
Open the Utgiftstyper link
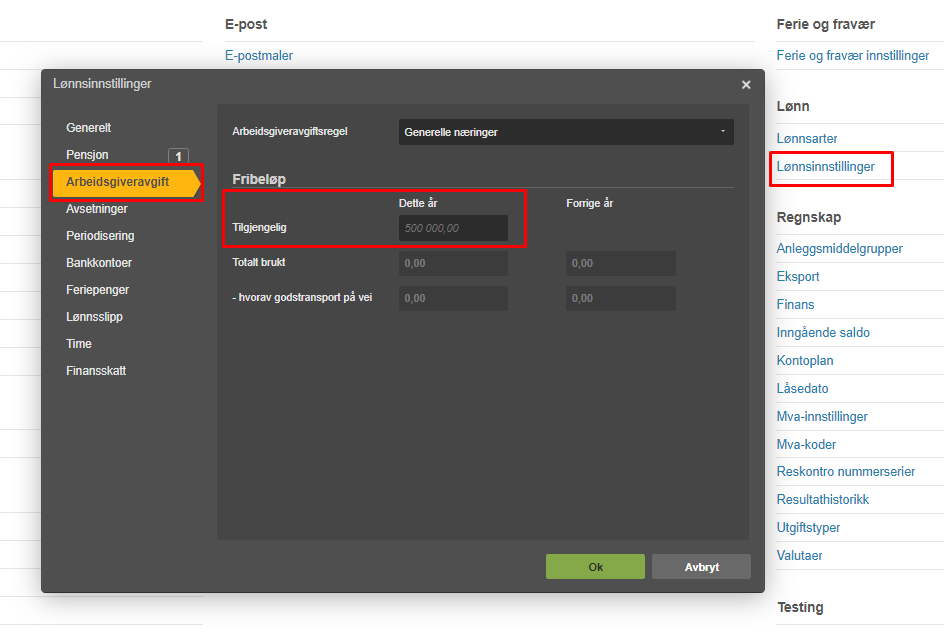pos(808,528)
